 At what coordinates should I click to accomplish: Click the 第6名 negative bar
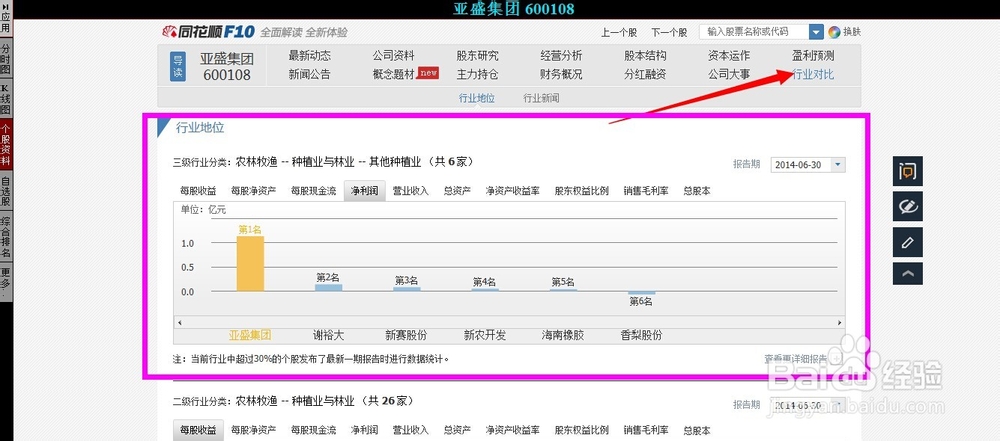(641, 293)
